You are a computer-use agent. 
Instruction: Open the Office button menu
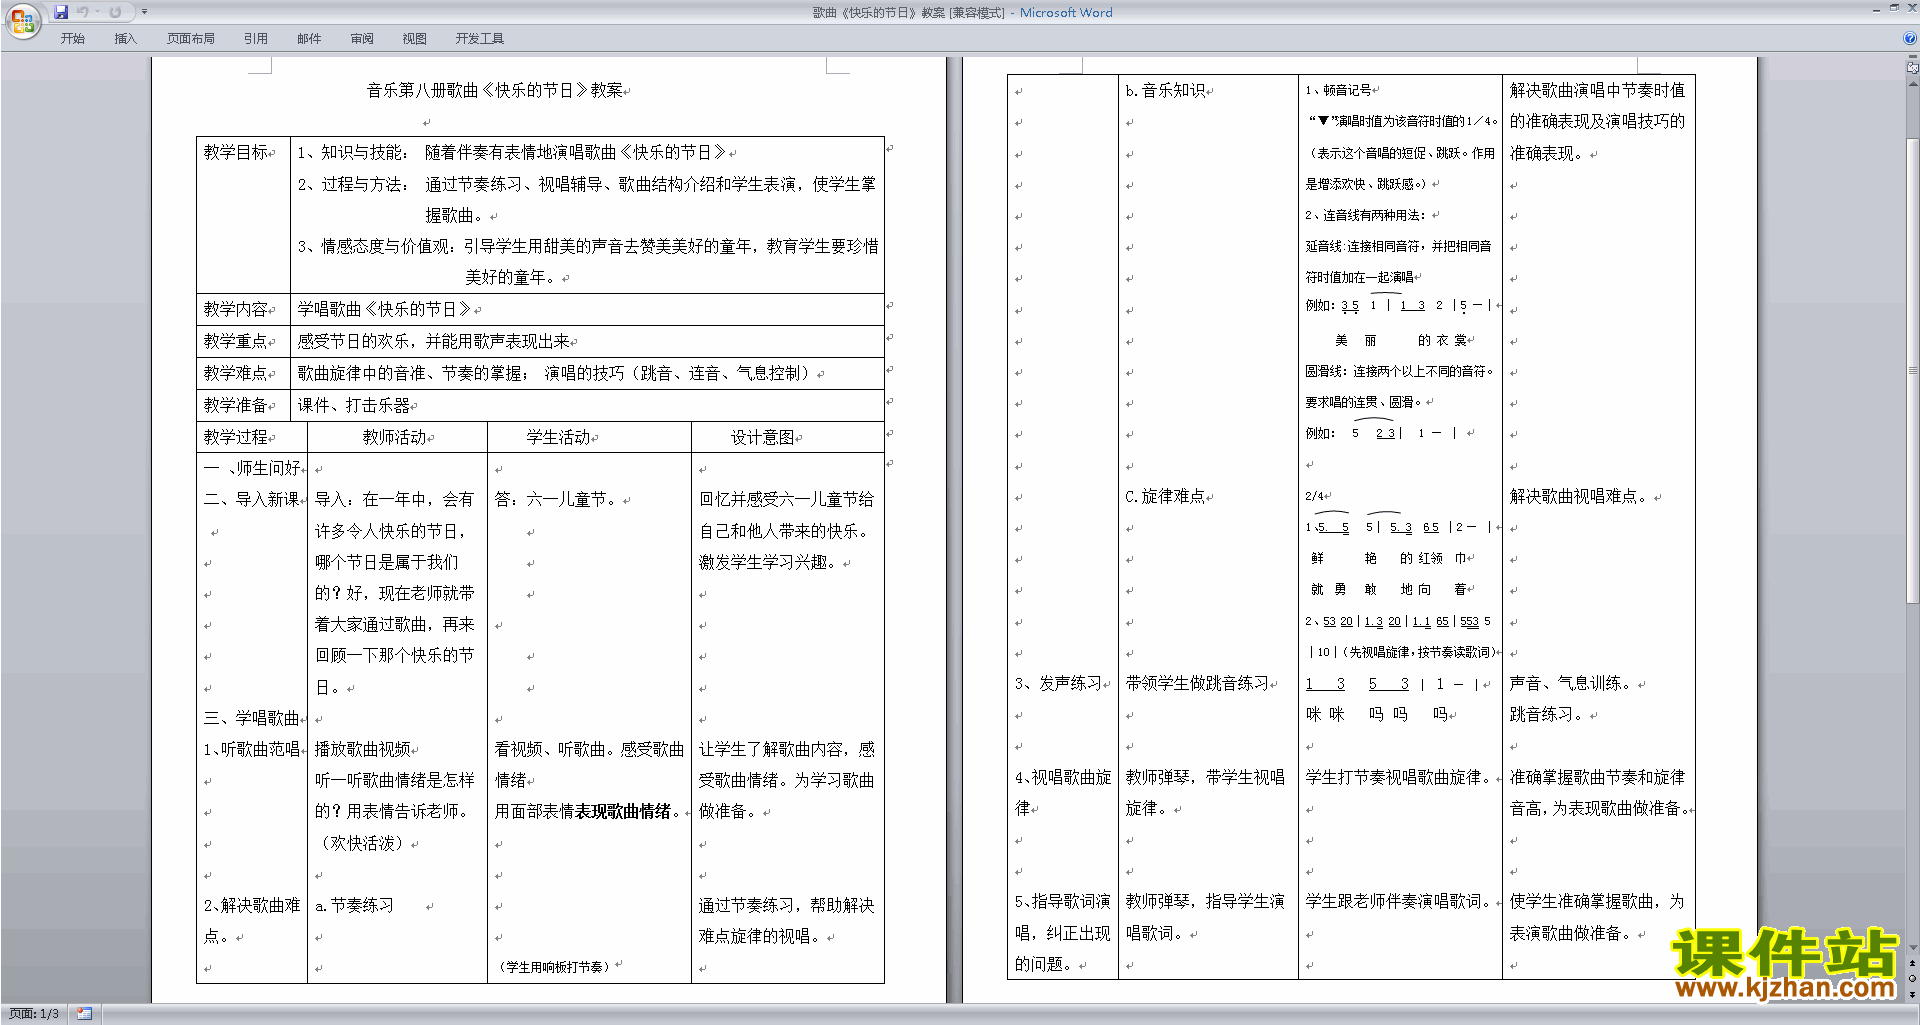(22, 20)
